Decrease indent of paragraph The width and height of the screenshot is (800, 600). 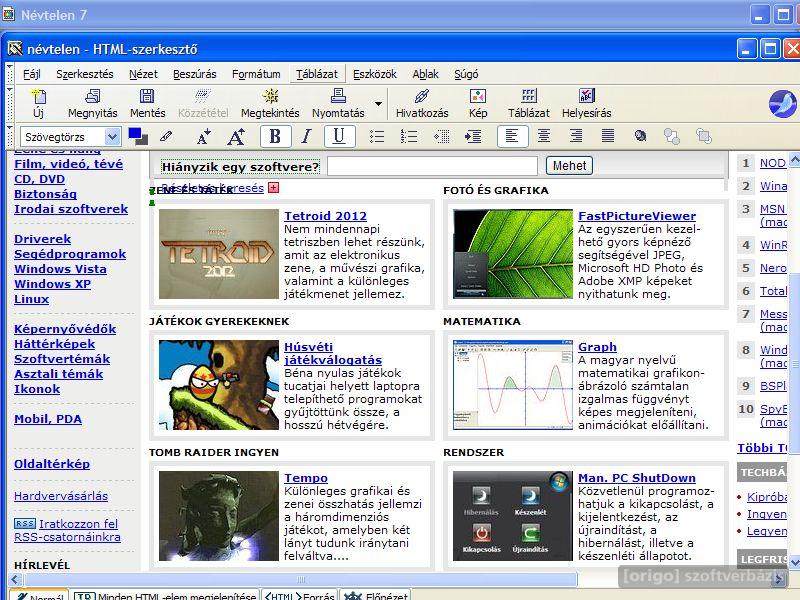point(441,136)
